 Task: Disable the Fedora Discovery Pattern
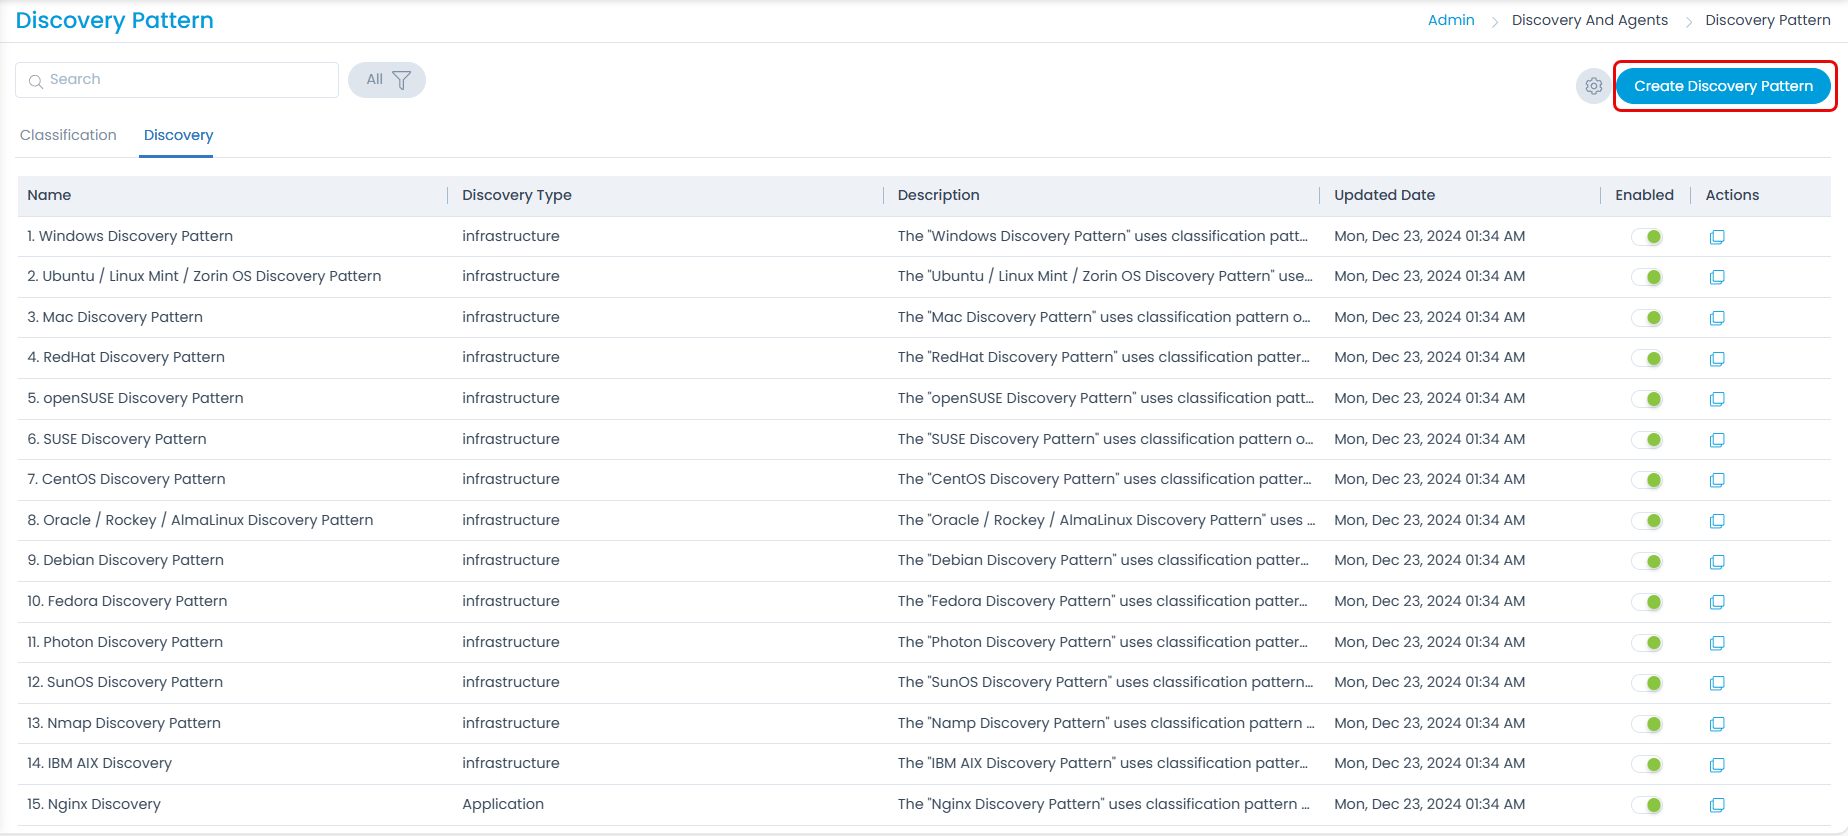tap(1647, 602)
